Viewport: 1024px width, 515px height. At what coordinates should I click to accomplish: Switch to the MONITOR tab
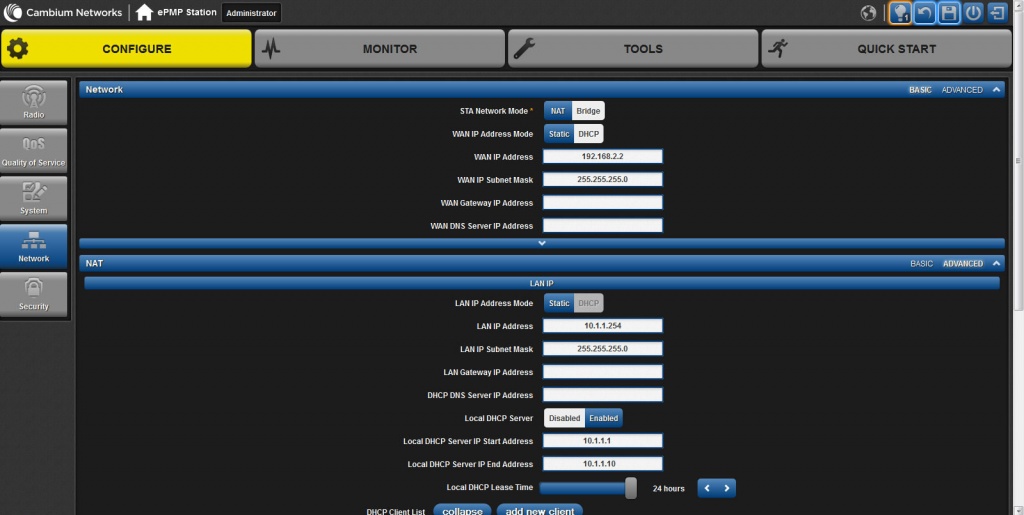[380, 49]
